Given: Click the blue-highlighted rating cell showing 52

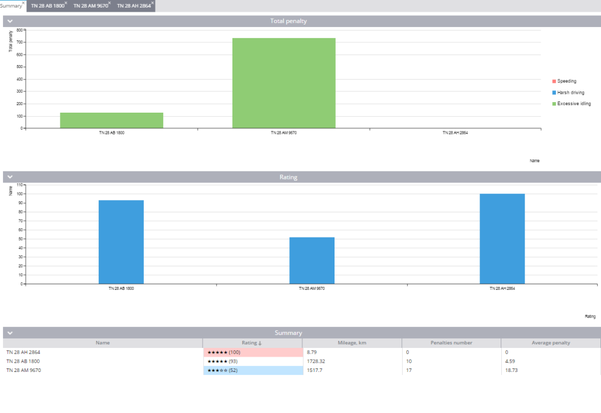Looking at the screenshot, I should (252, 370).
